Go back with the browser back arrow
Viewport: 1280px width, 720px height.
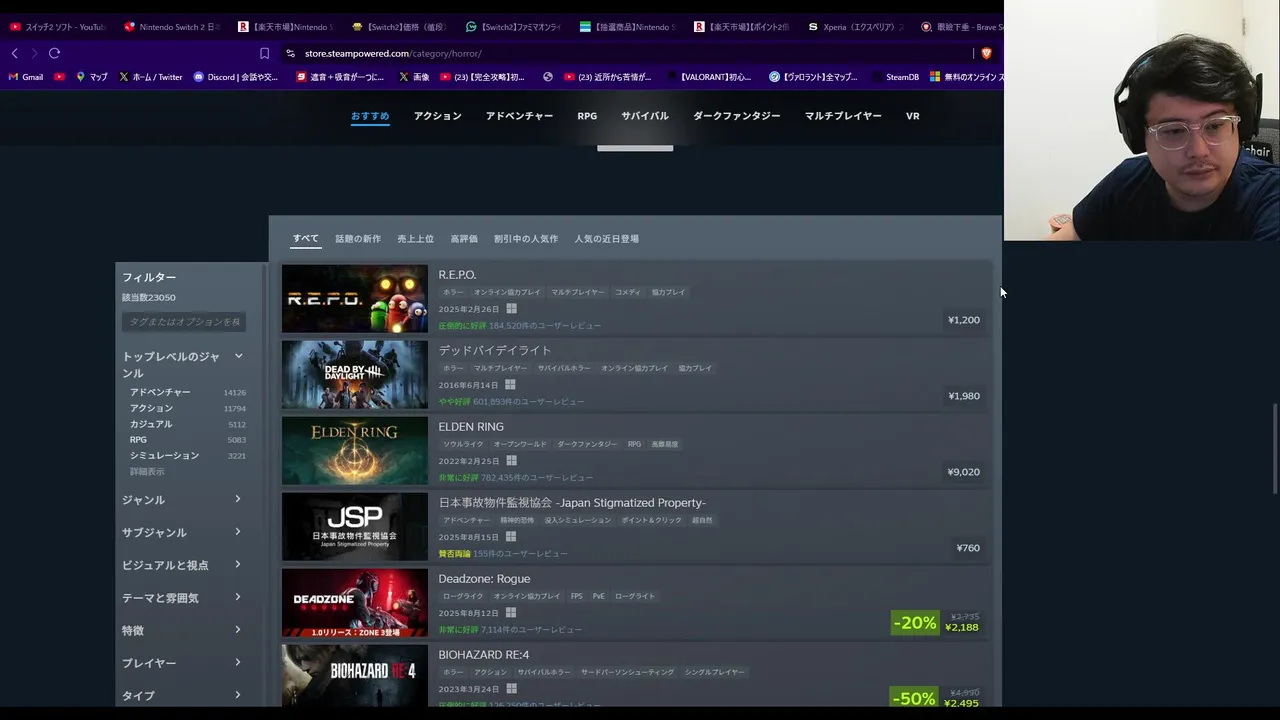(x=14, y=53)
